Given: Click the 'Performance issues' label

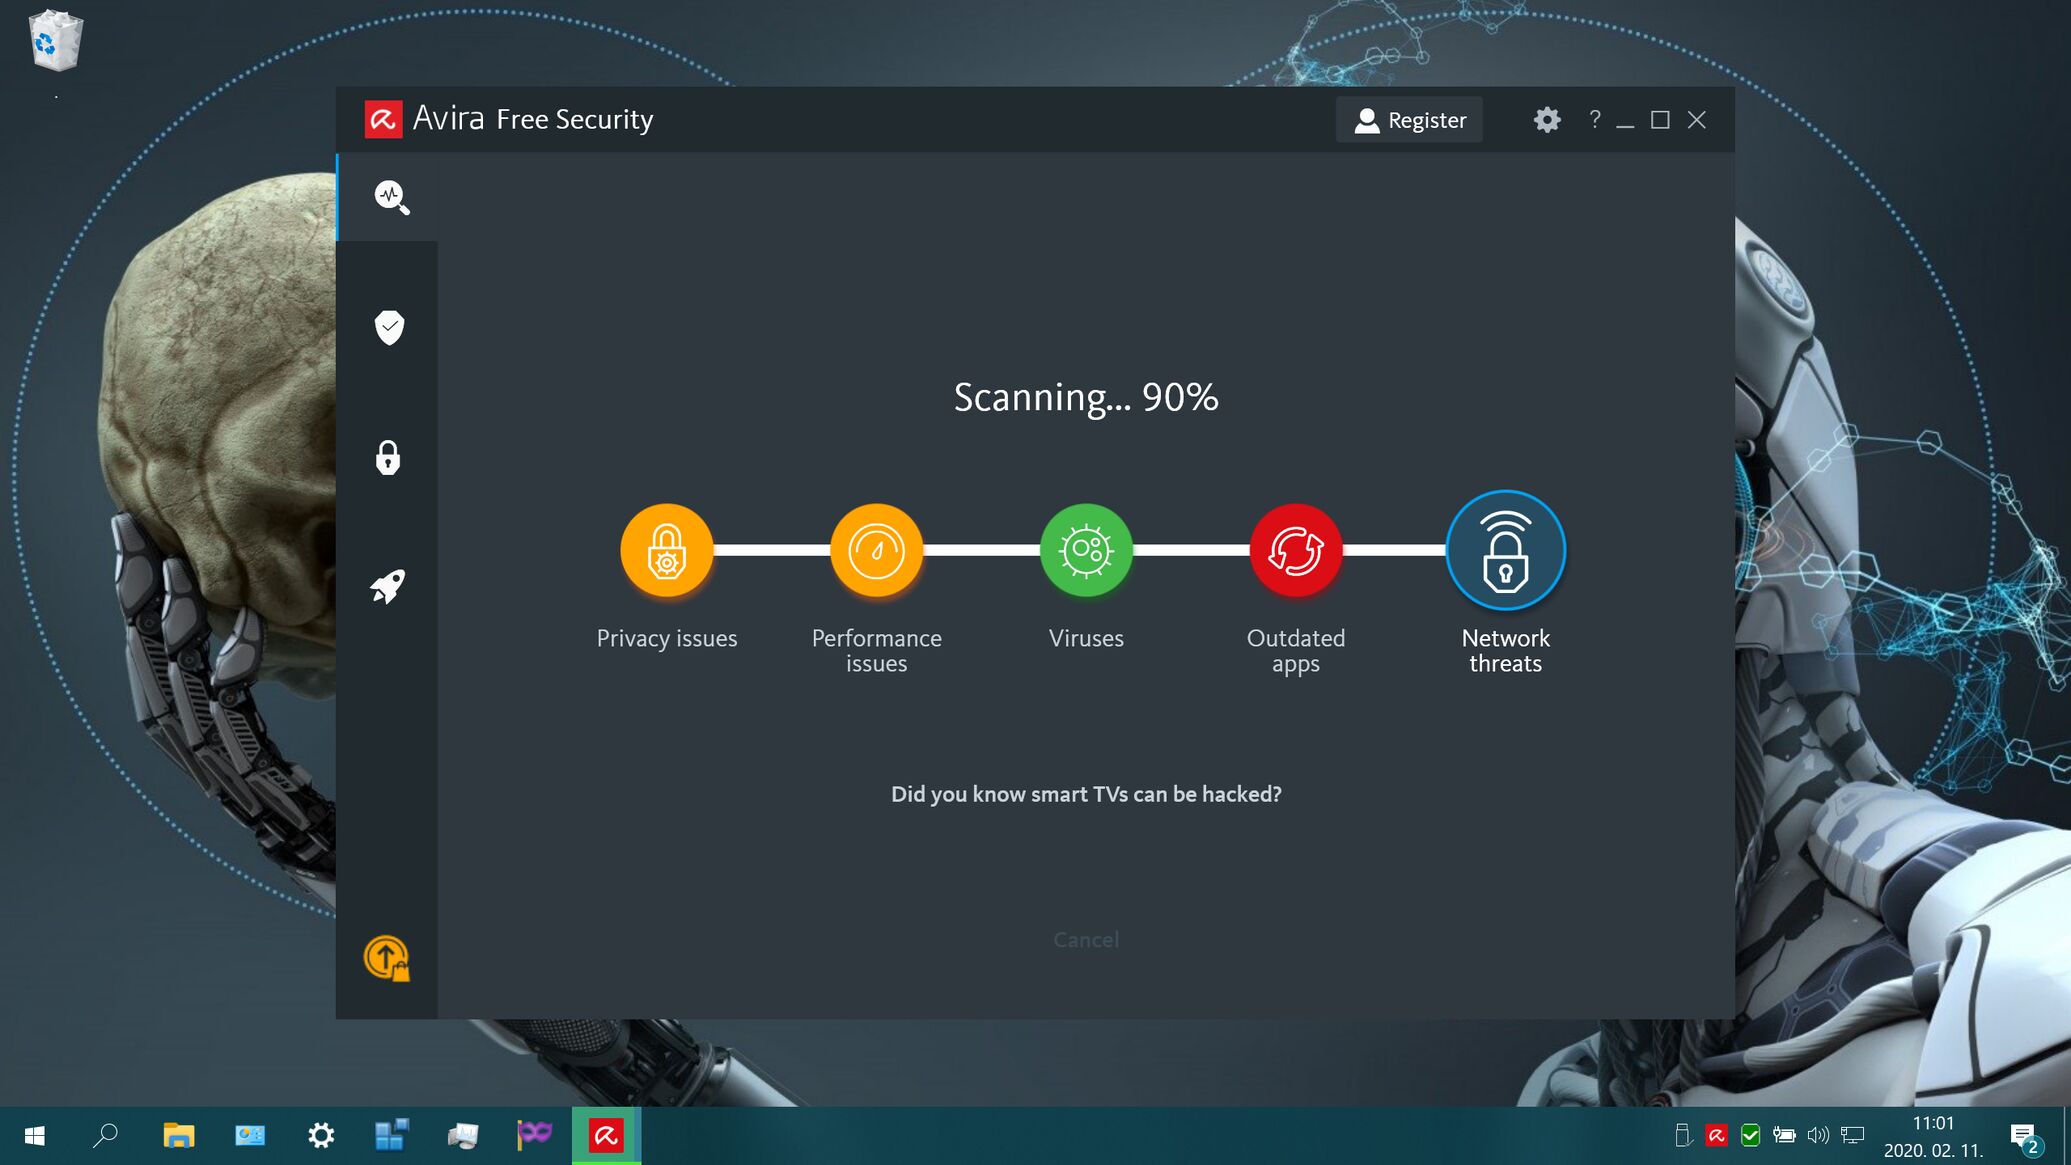Looking at the screenshot, I should (876, 651).
